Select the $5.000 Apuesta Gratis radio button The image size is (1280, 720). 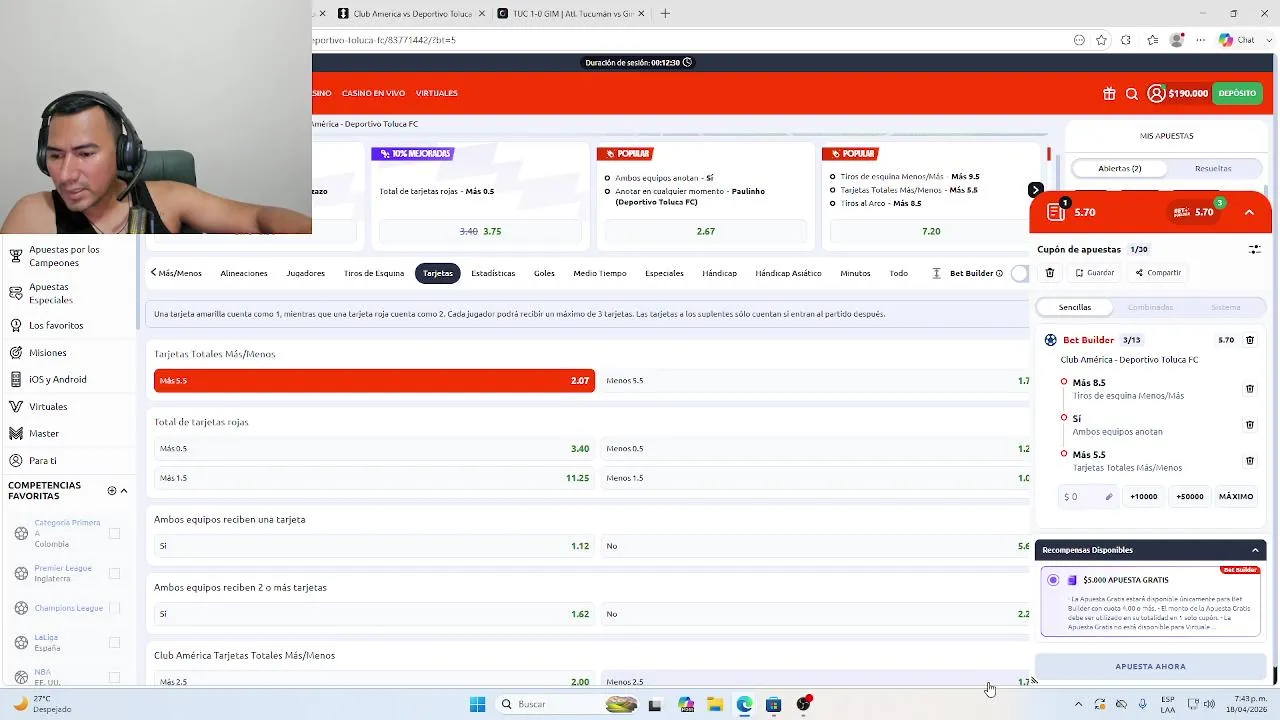point(1053,580)
